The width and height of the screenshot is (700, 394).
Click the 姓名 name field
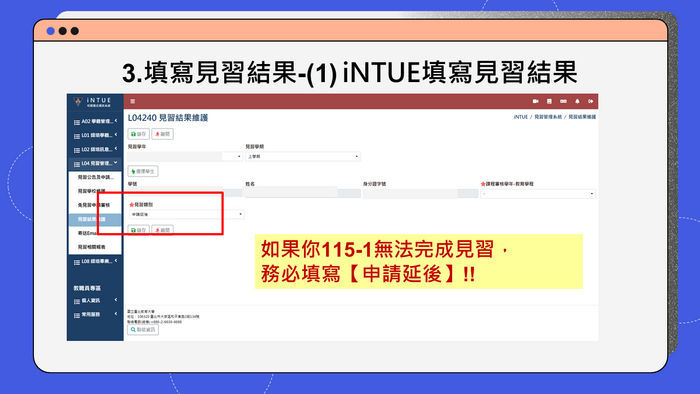coord(303,194)
